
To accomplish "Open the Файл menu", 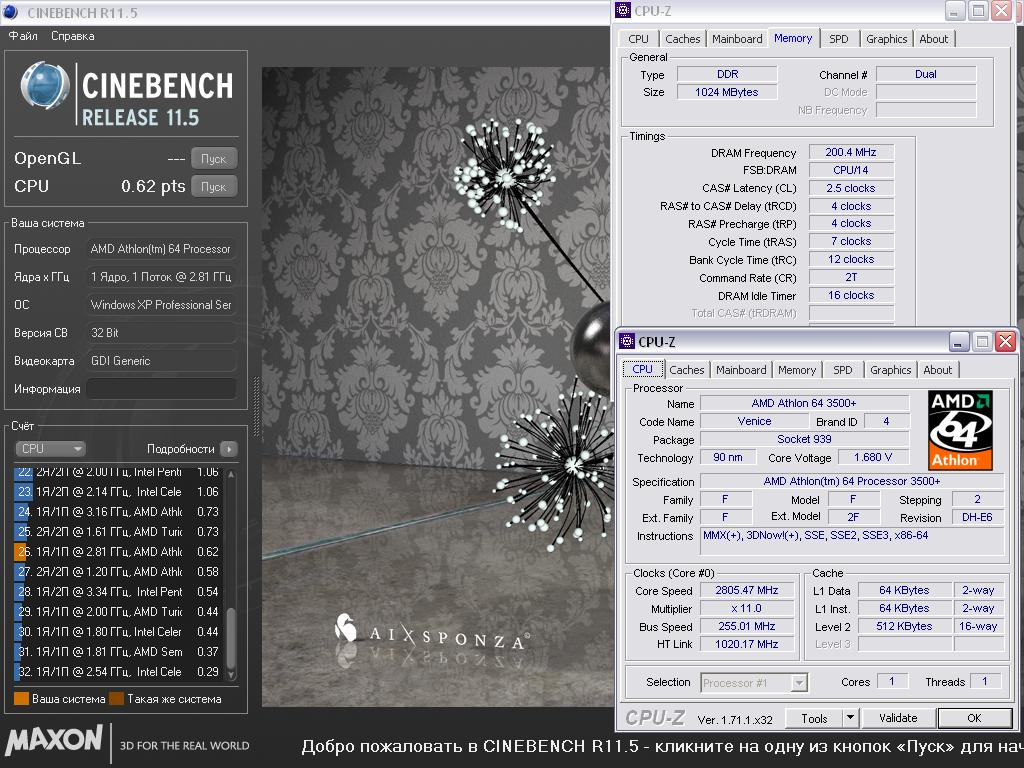I will click(23, 36).
